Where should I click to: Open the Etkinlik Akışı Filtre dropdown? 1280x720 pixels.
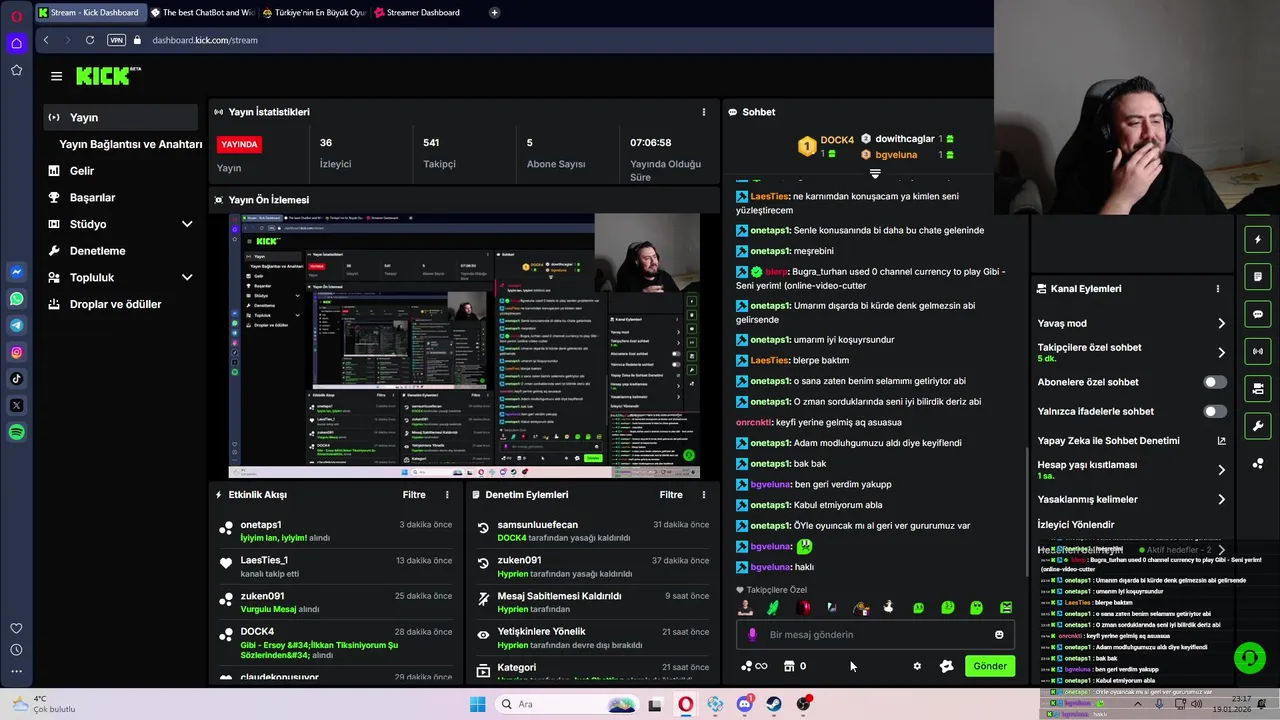414,495
